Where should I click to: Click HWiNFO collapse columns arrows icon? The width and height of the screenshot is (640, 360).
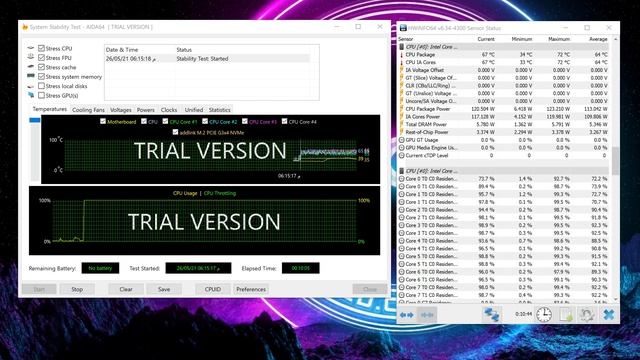click(427, 315)
